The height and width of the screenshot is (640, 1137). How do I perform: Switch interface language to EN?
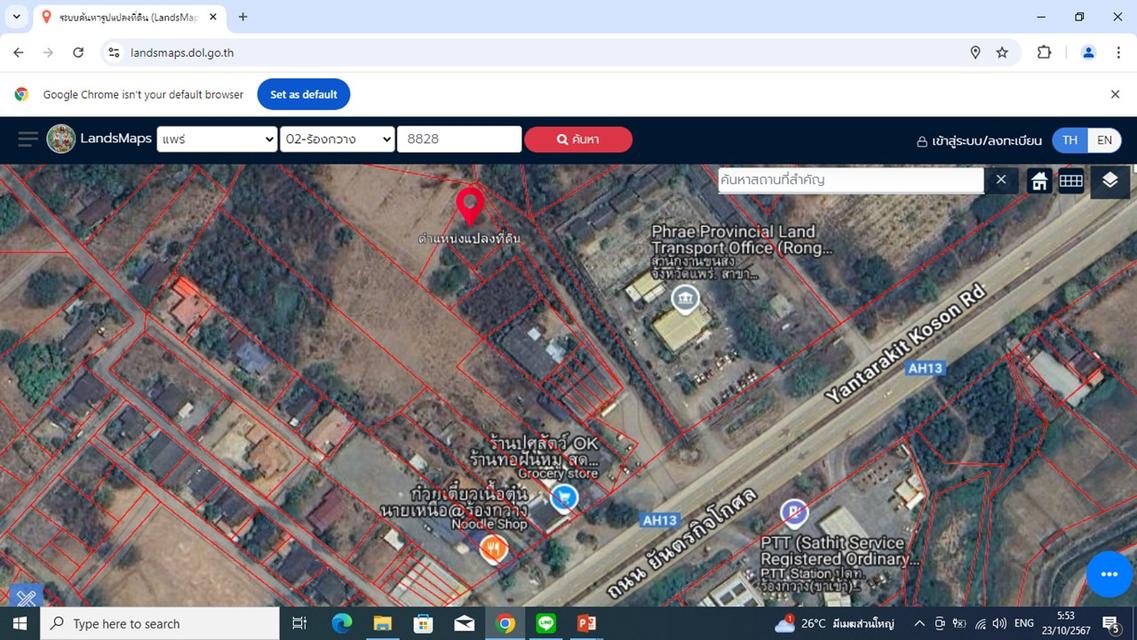point(1104,140)
